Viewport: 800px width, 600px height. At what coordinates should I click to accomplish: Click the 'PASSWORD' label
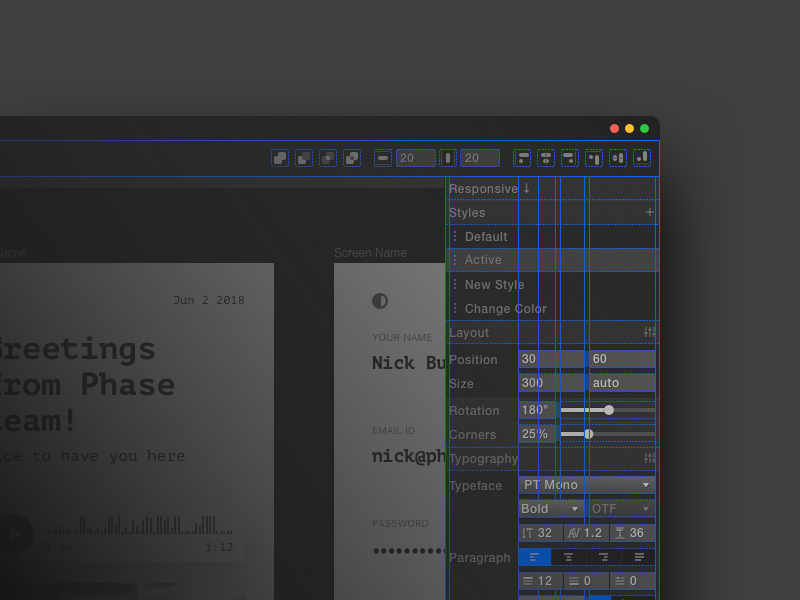401,523
